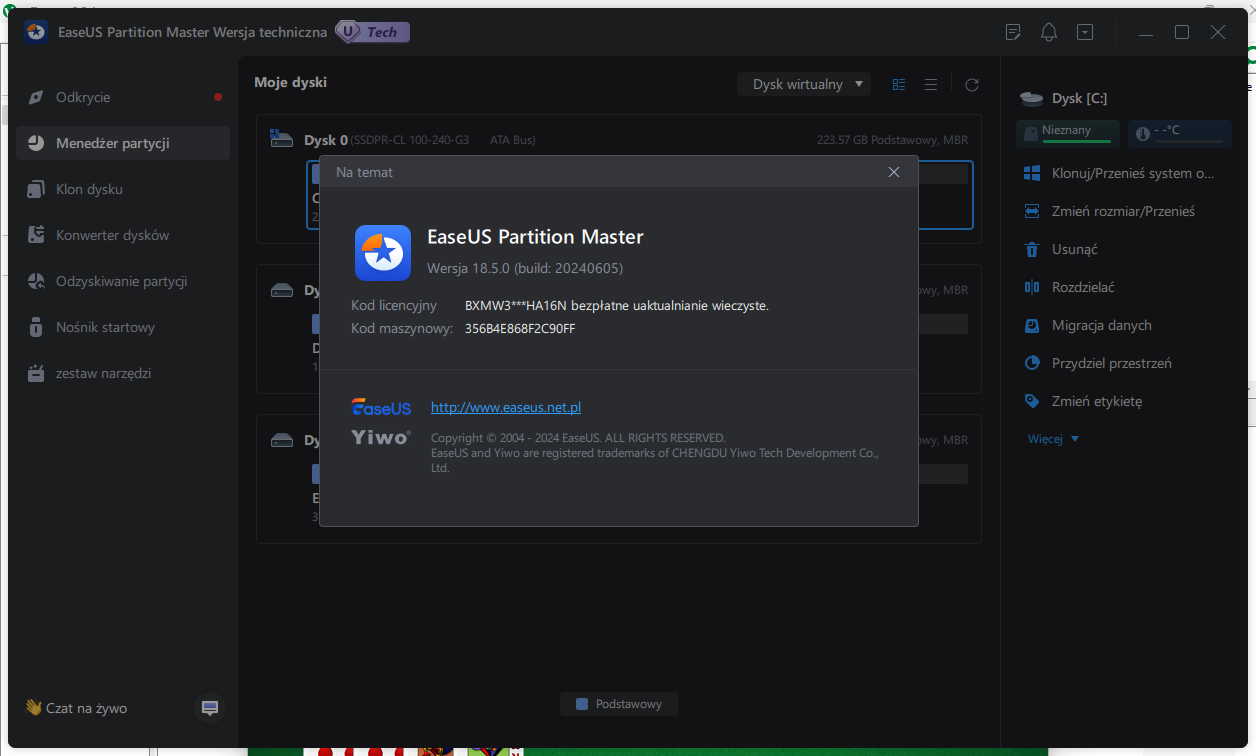Click the Dysk 0 drive icon
Screen dimensions: 1256x756
[282, 139]
